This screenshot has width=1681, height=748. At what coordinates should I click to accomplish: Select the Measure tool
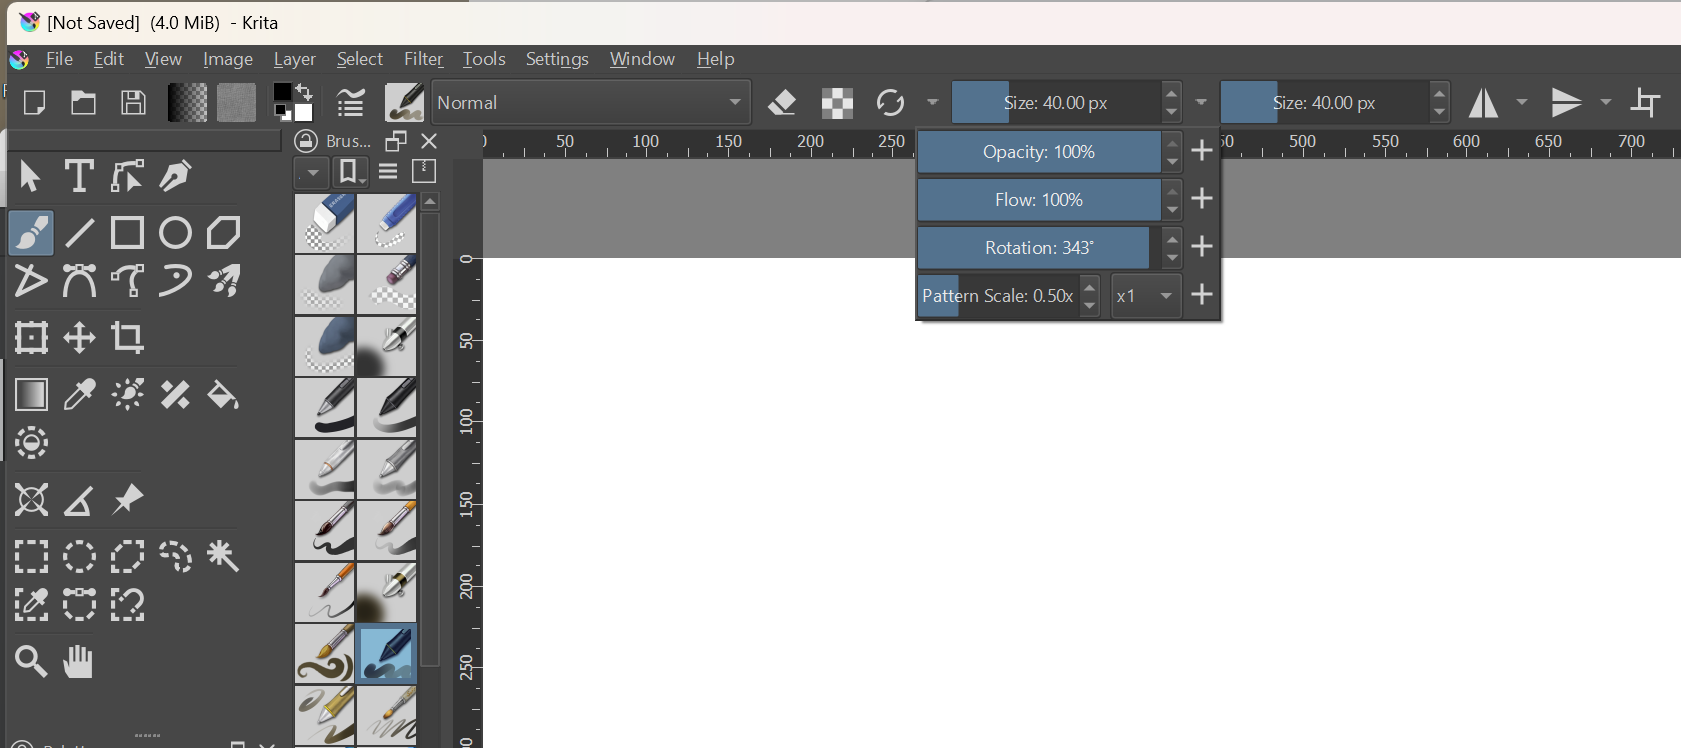point(79,499)
